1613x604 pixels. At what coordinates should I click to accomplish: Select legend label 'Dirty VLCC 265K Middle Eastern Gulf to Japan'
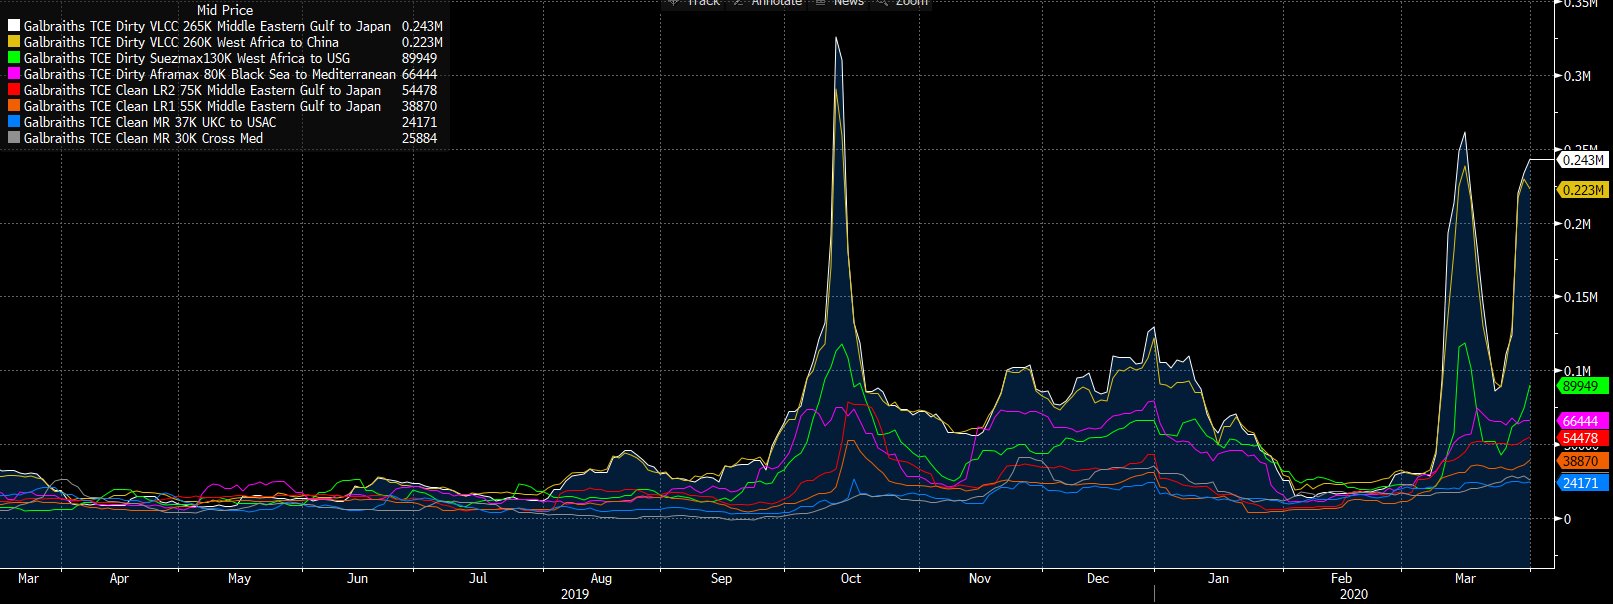point(253,27)
